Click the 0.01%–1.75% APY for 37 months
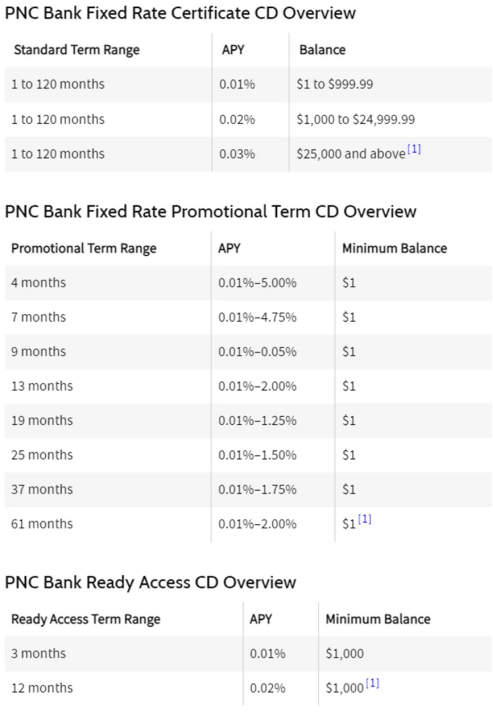 click(x=257, y=489)
